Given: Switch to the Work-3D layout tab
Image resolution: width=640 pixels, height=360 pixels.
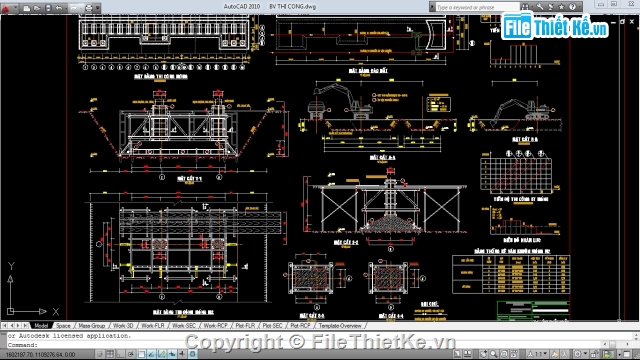Looking at the screenshot, I should (123, 326).
